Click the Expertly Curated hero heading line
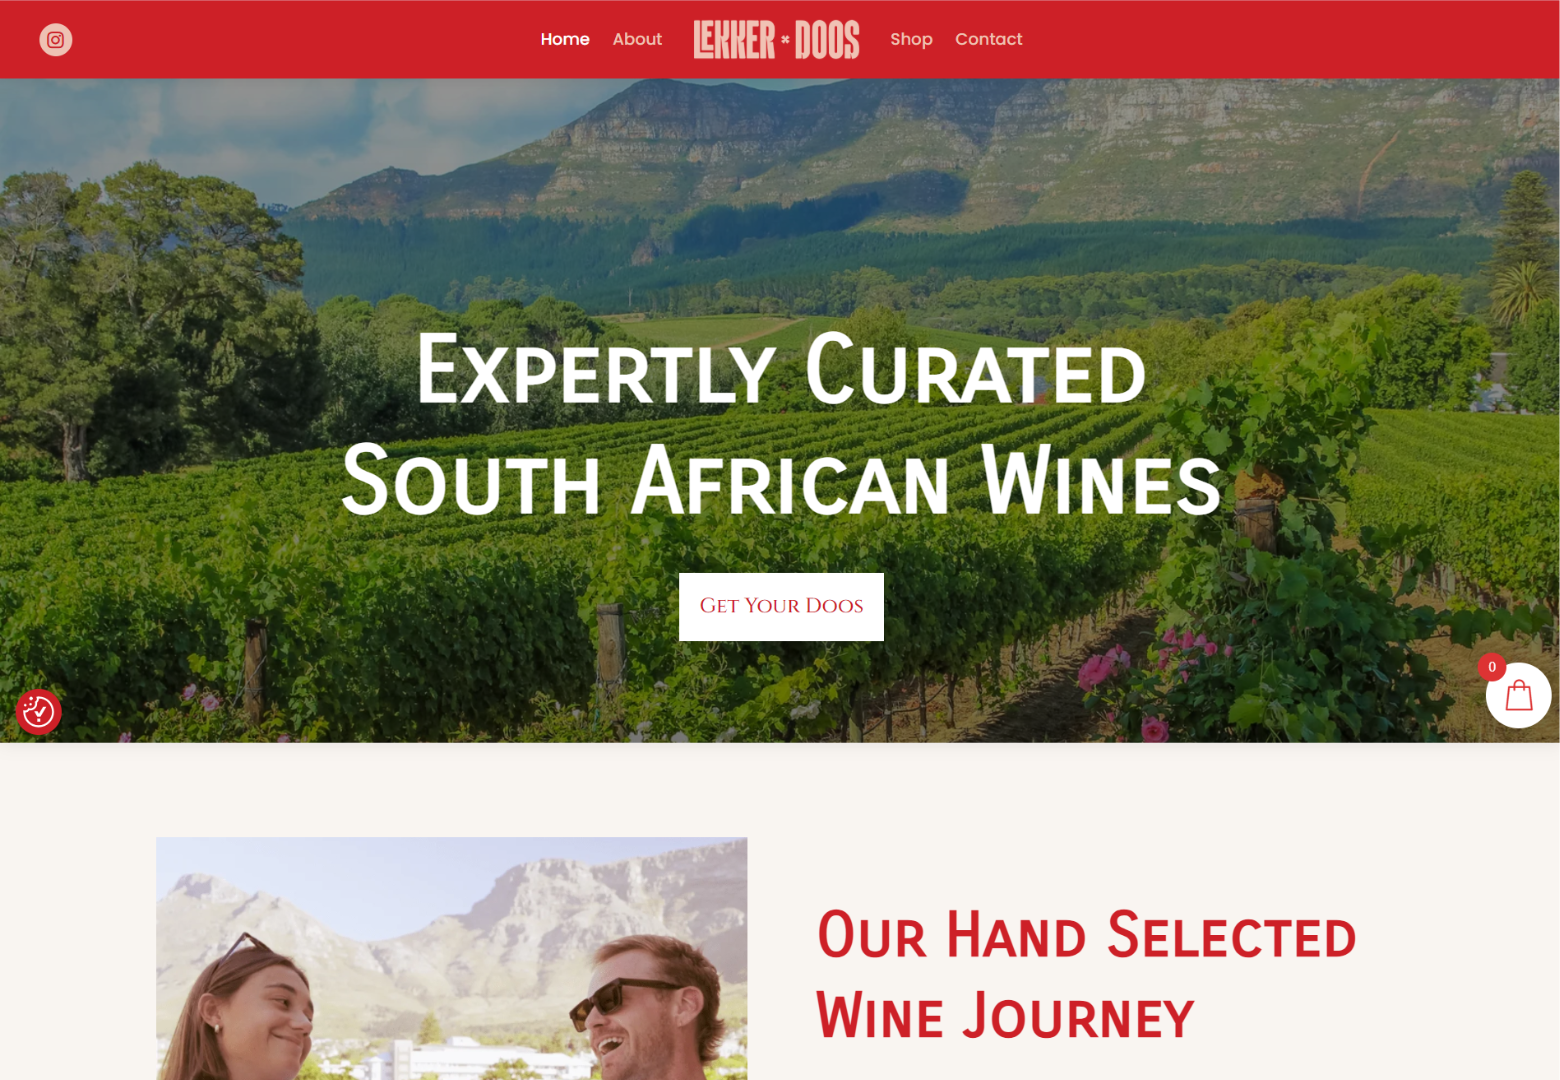 point(781,369)
